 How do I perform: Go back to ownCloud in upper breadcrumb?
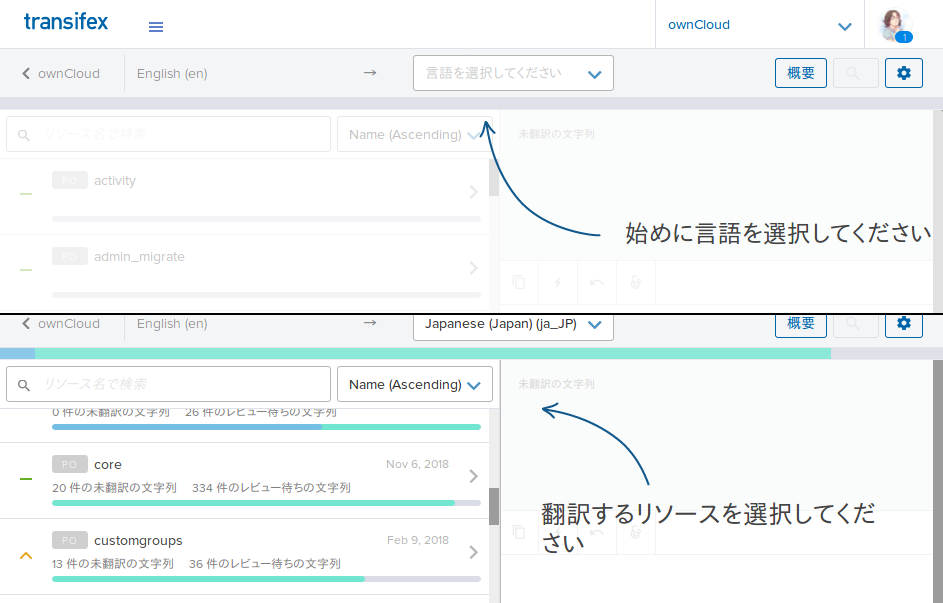[x=61, y=73]
